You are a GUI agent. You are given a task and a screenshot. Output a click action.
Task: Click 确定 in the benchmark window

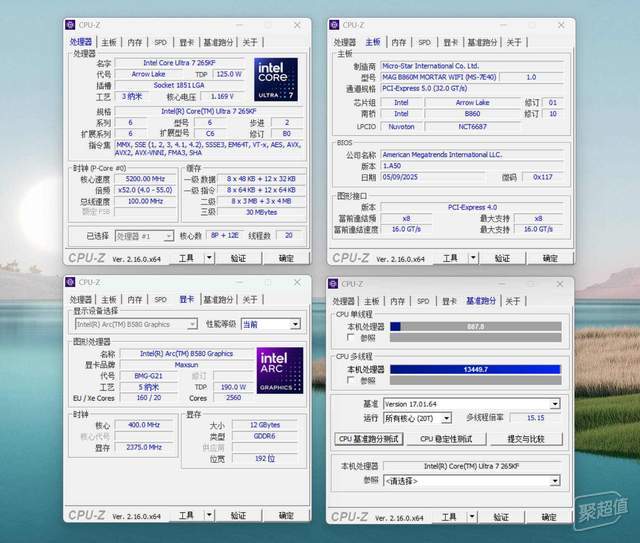(x=549, y=517)
